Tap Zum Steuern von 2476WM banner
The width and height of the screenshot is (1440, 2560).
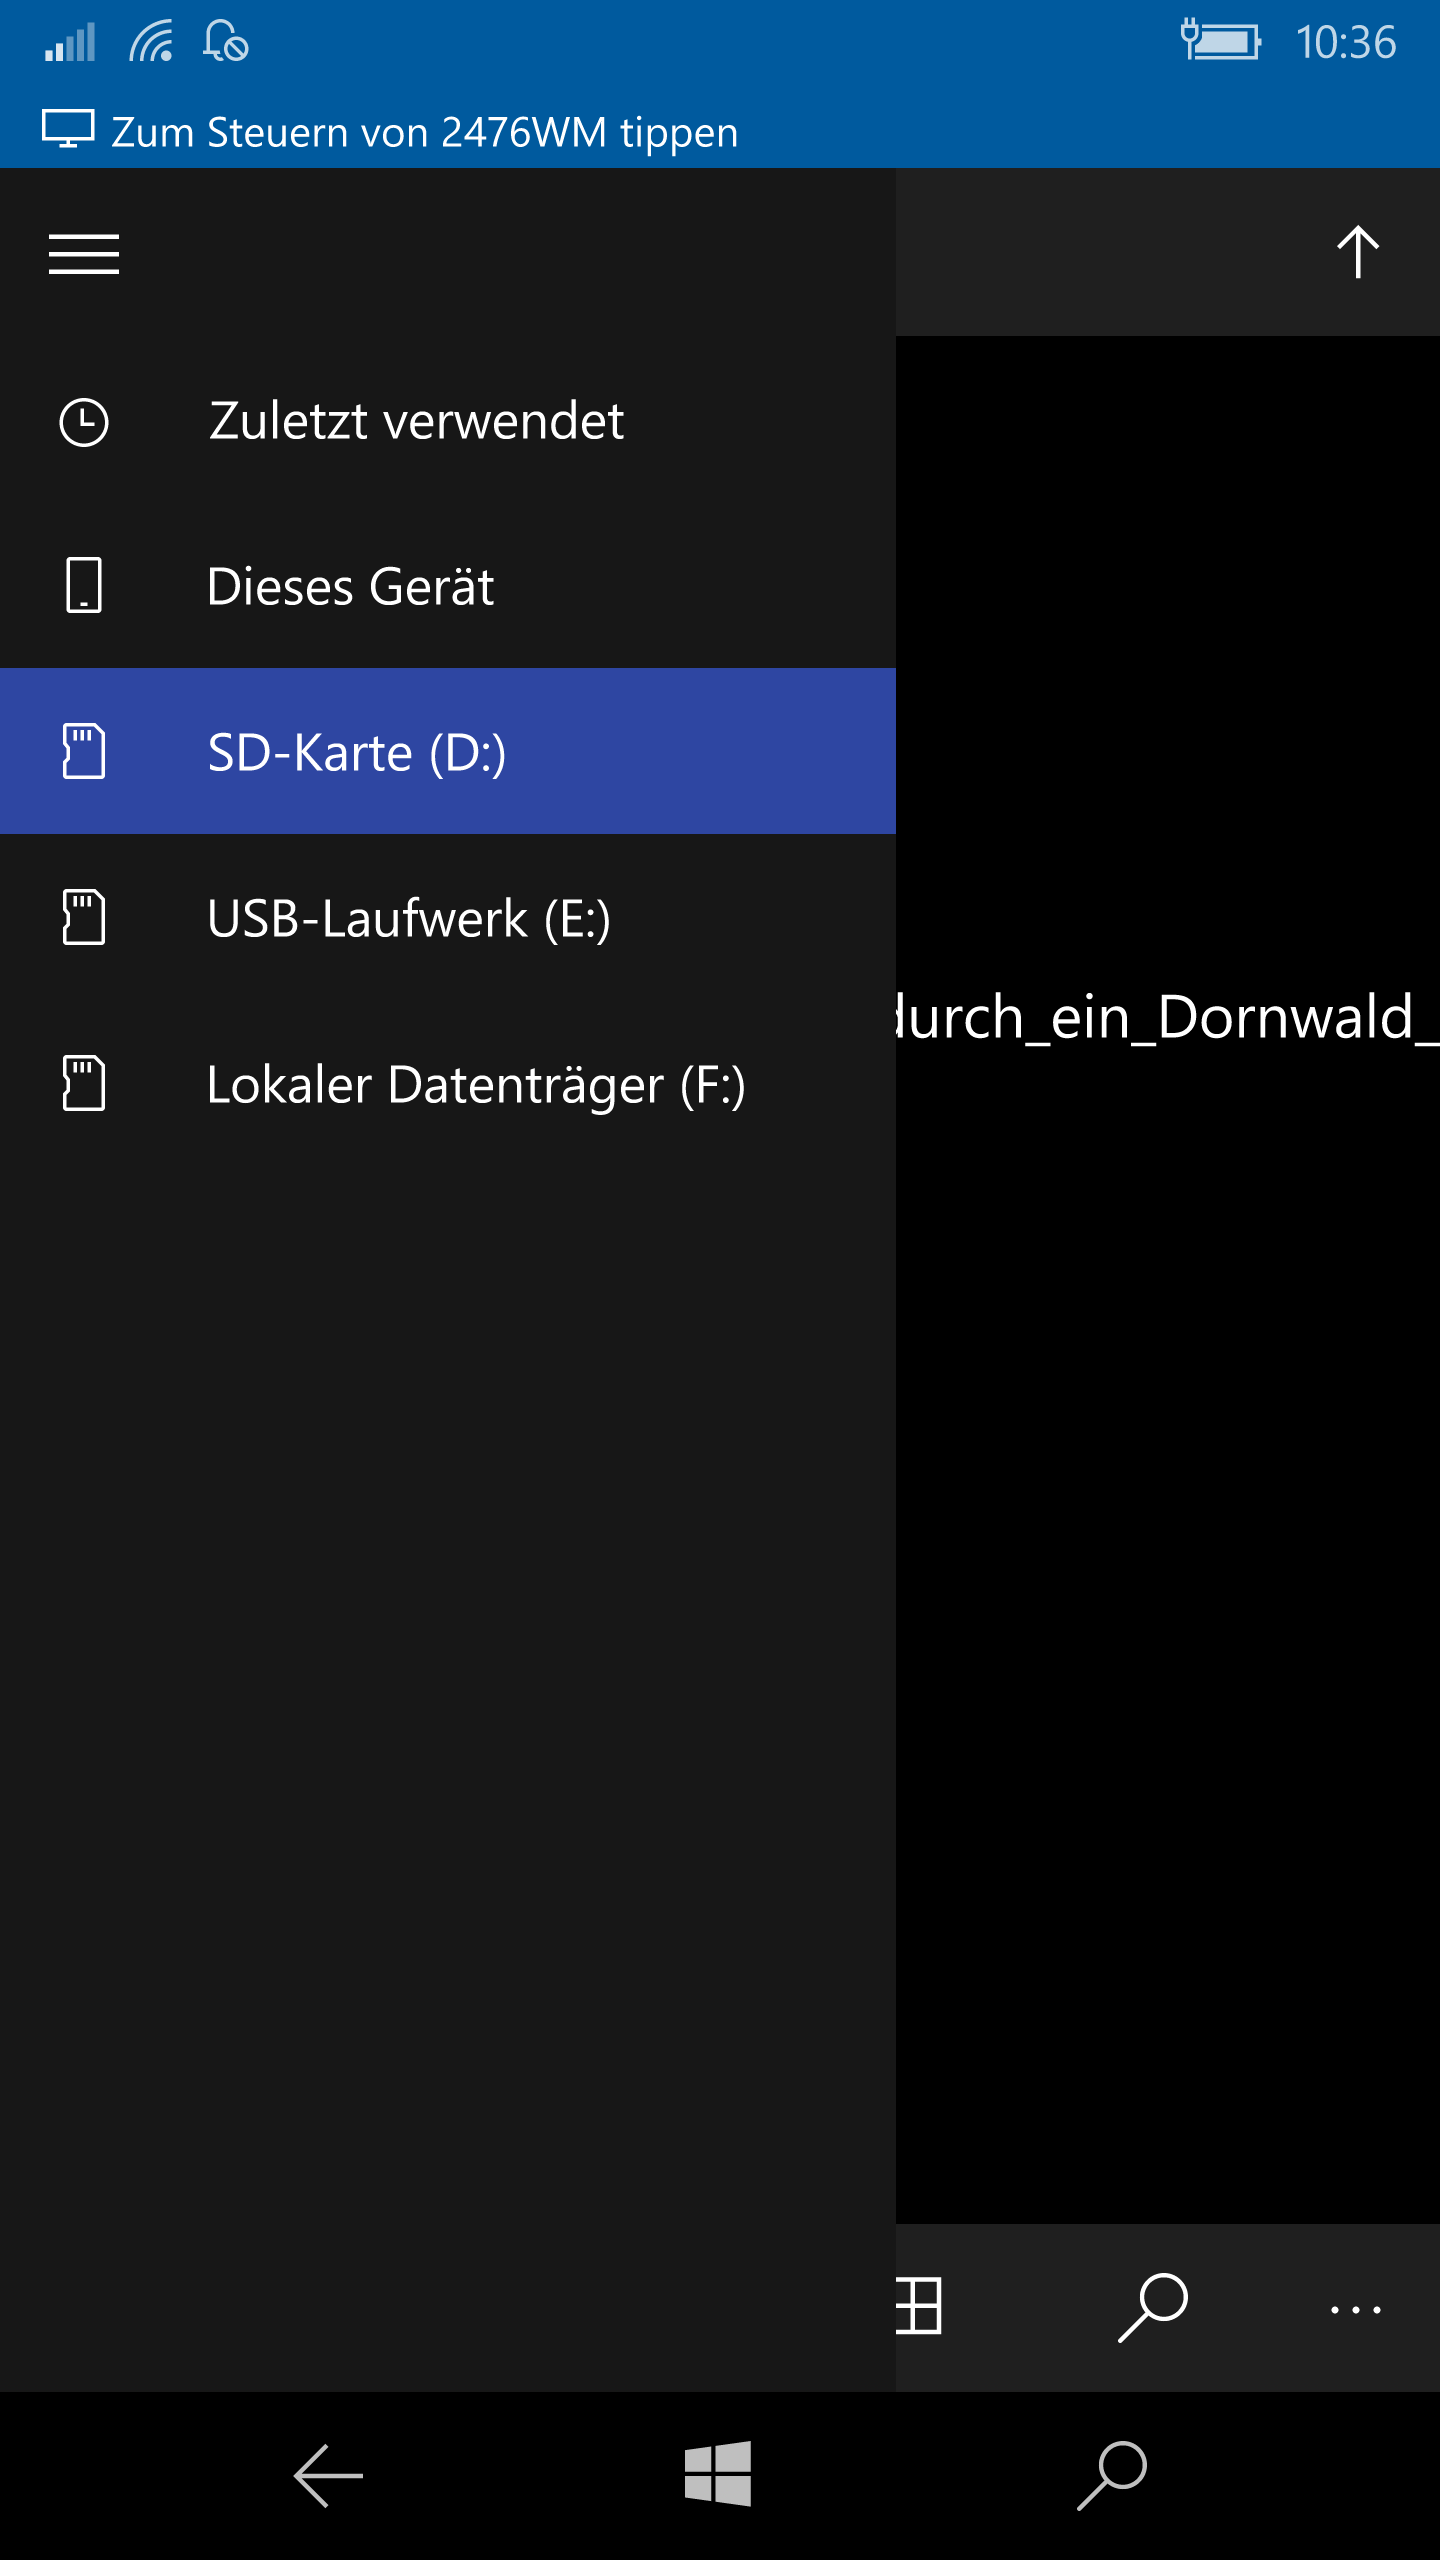coord(720,131)
